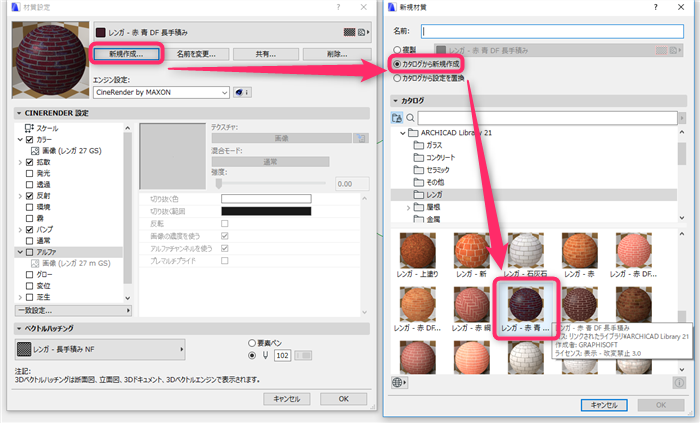The width and height of the screenshot is (700, 423).
Task: Click the 名前 text input field
Action: coord(552,31)
